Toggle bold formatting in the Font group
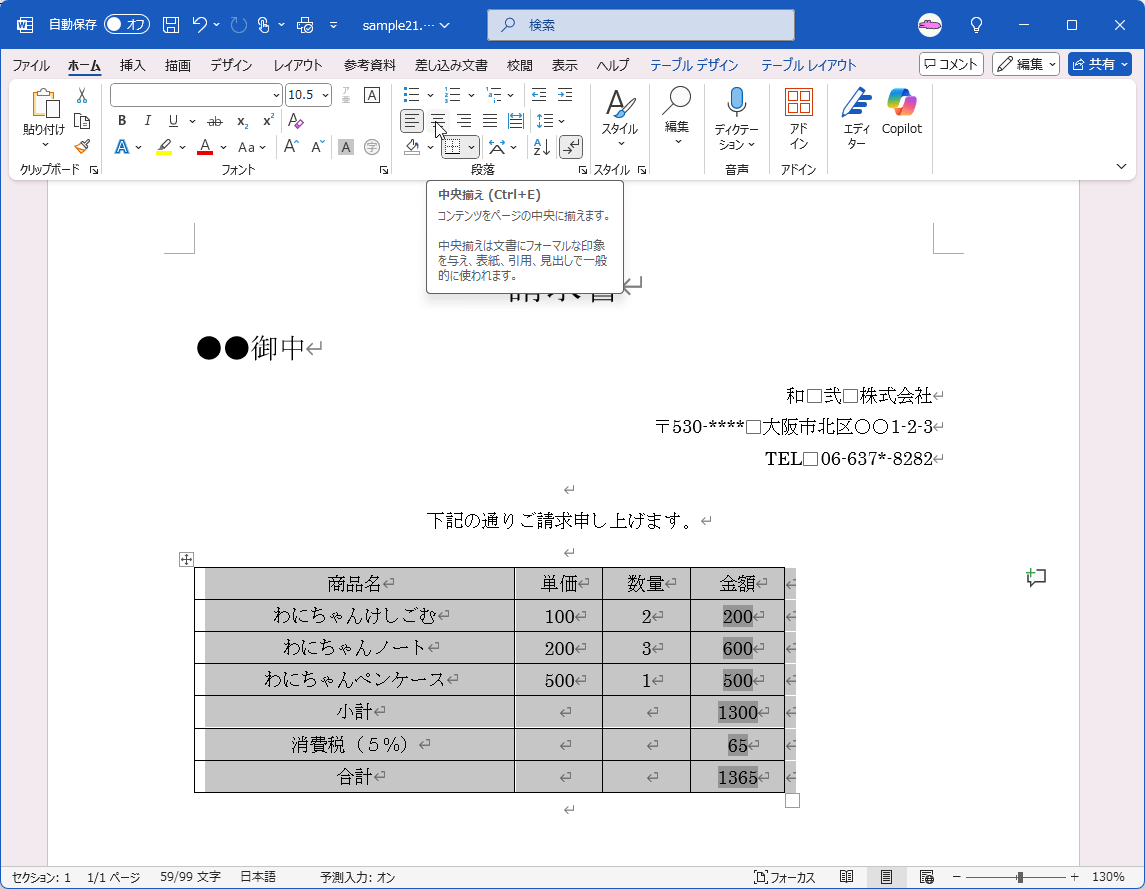Image resolution: width=1145 pixels, height=889 pixels. point(121,121)
